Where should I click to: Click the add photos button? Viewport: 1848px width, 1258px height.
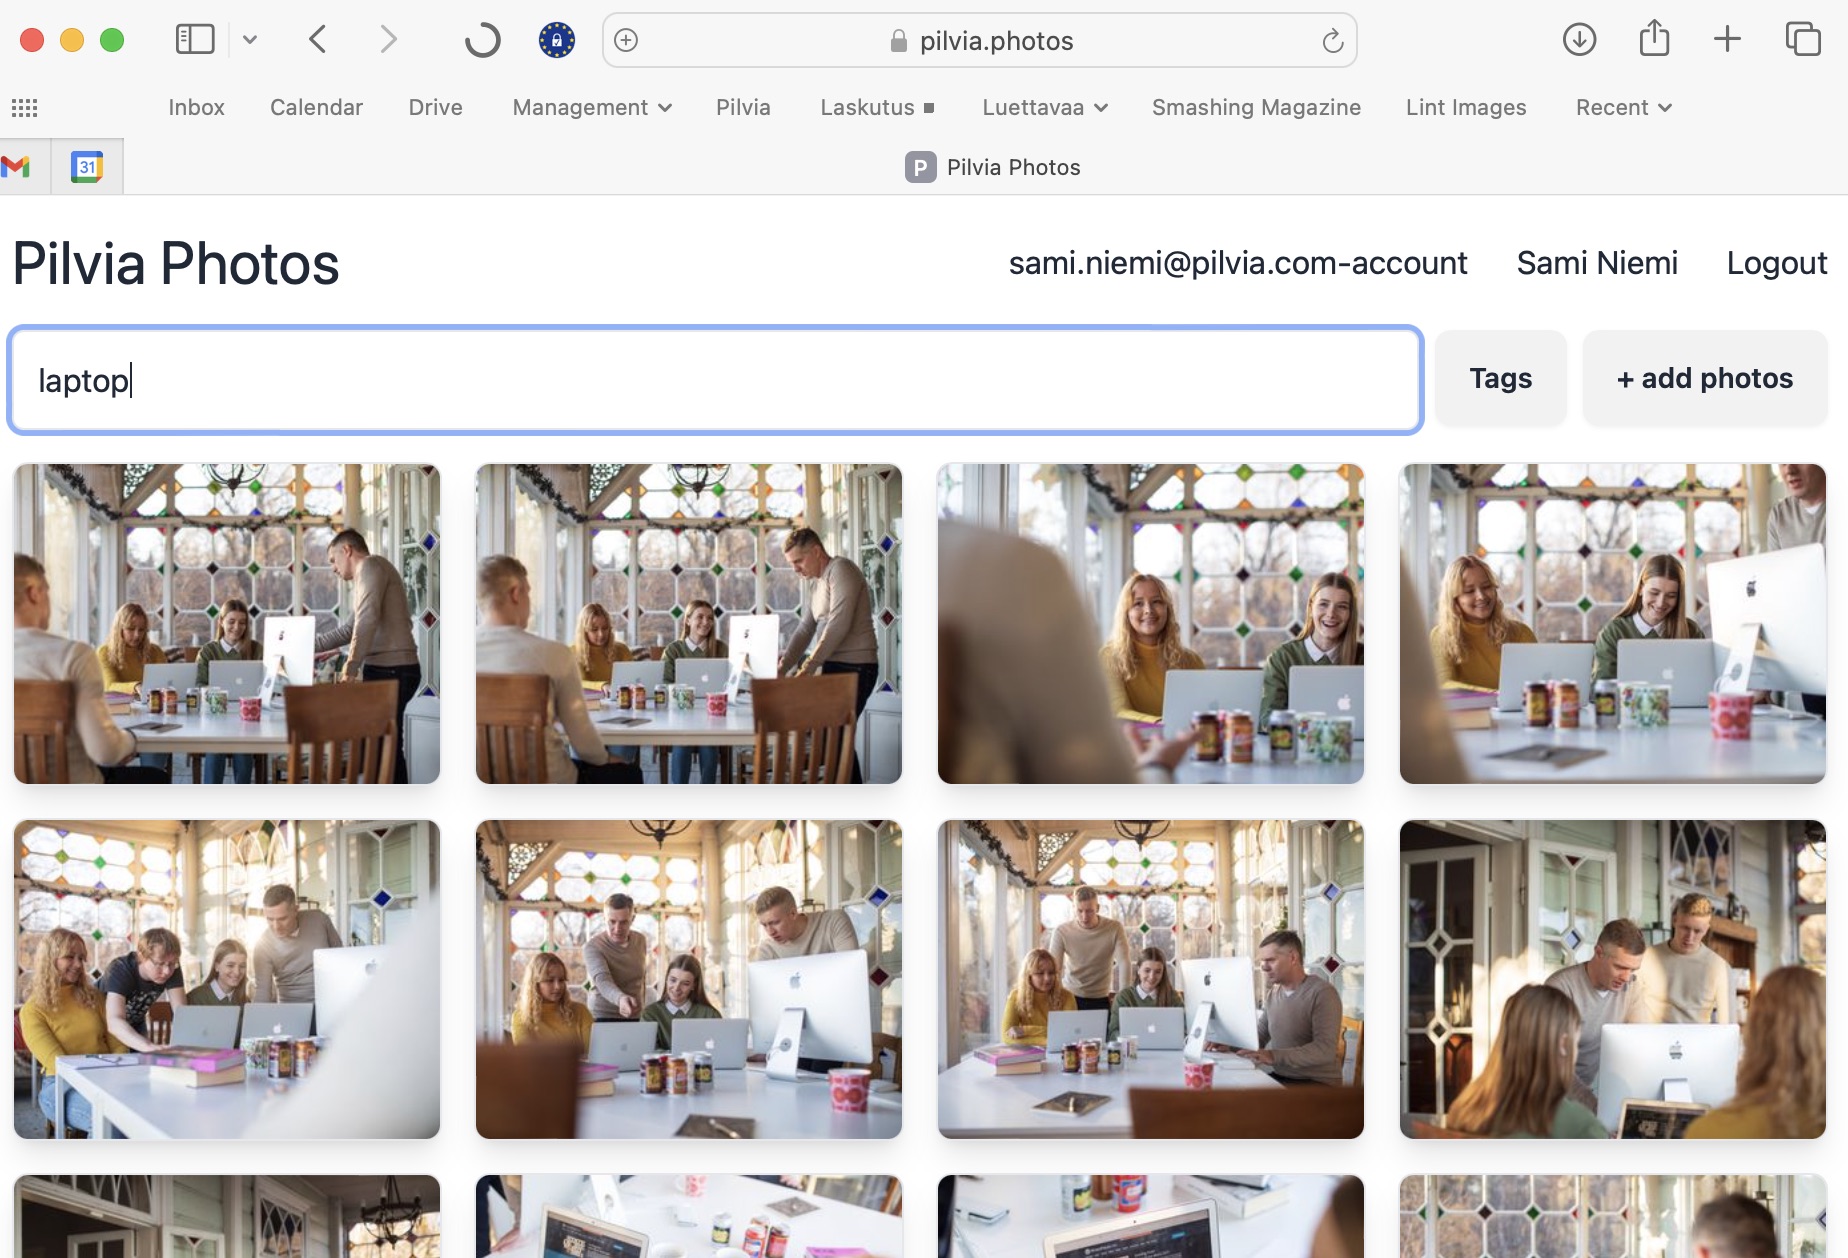coord(1704,379)
